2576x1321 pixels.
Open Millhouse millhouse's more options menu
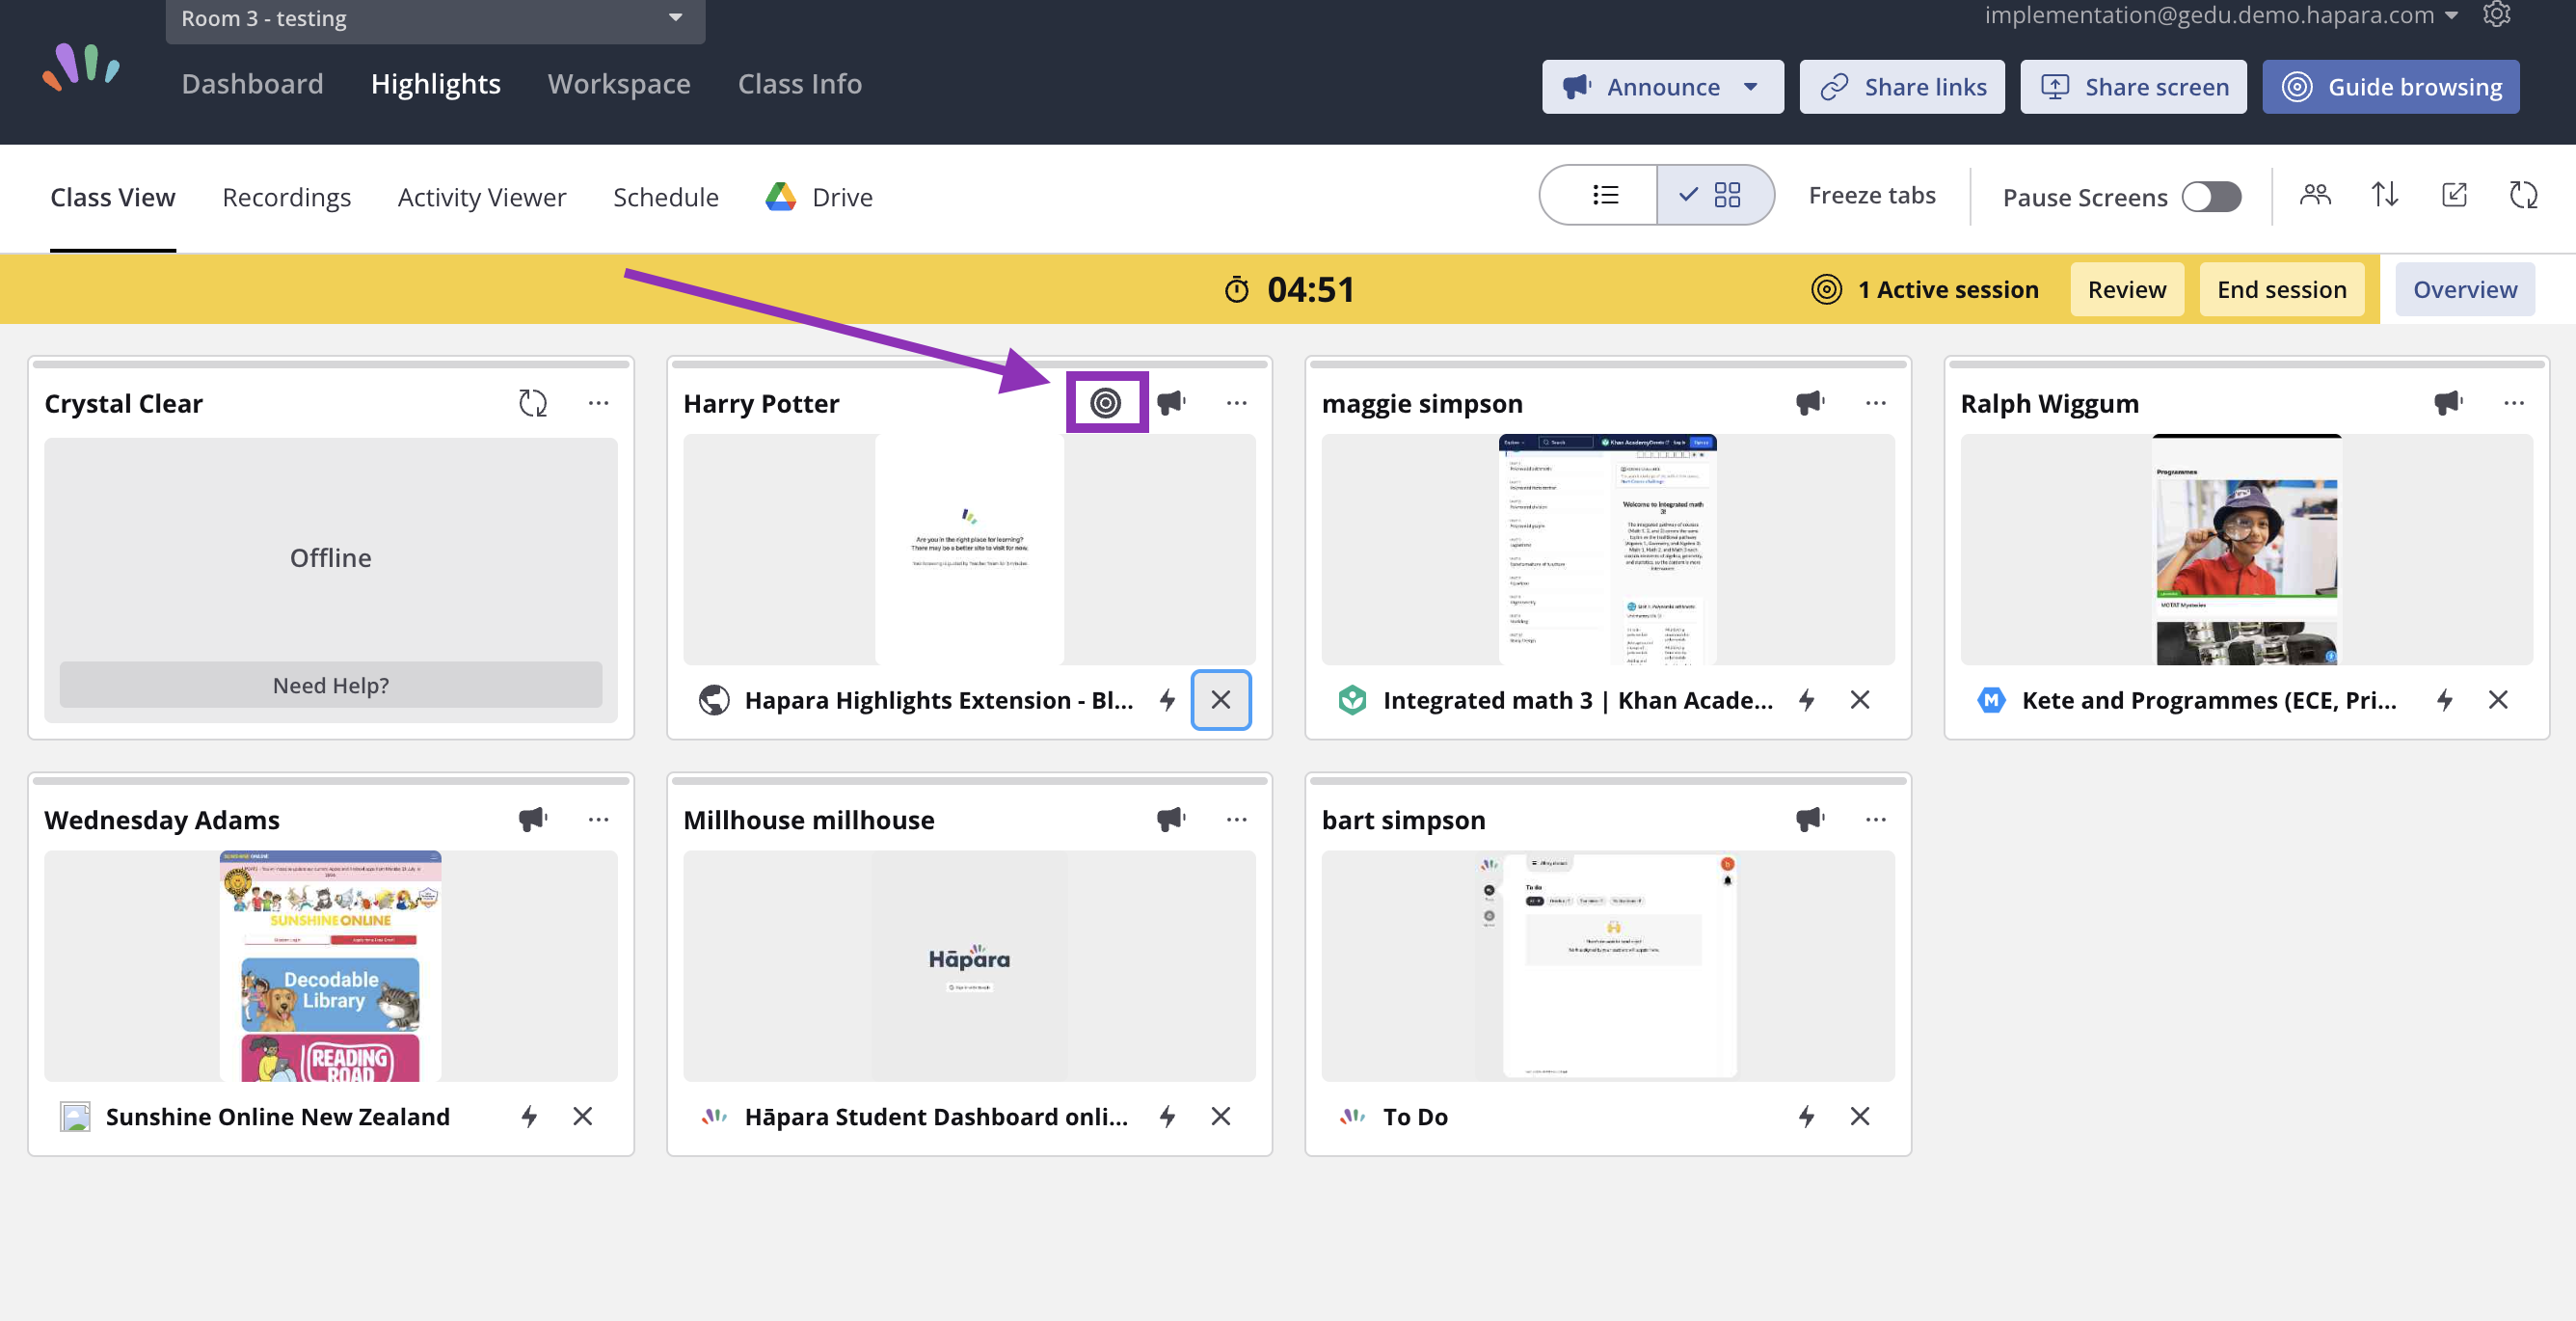click(x=1236, y=819)
